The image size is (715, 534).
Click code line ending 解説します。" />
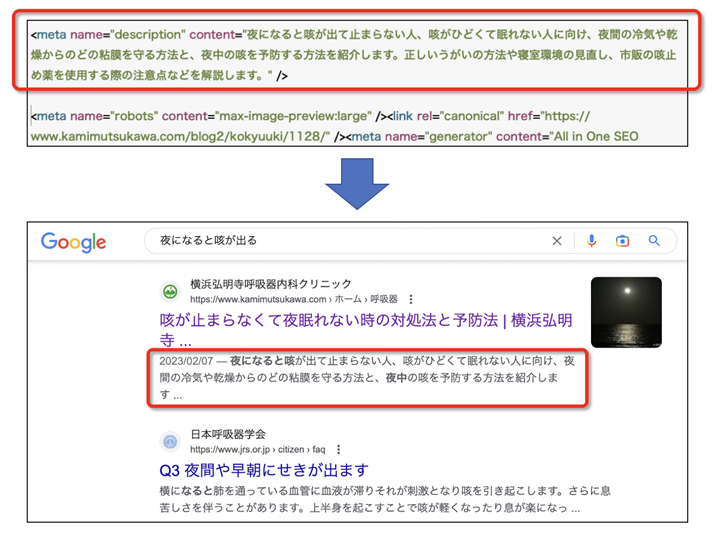point(159,75)
